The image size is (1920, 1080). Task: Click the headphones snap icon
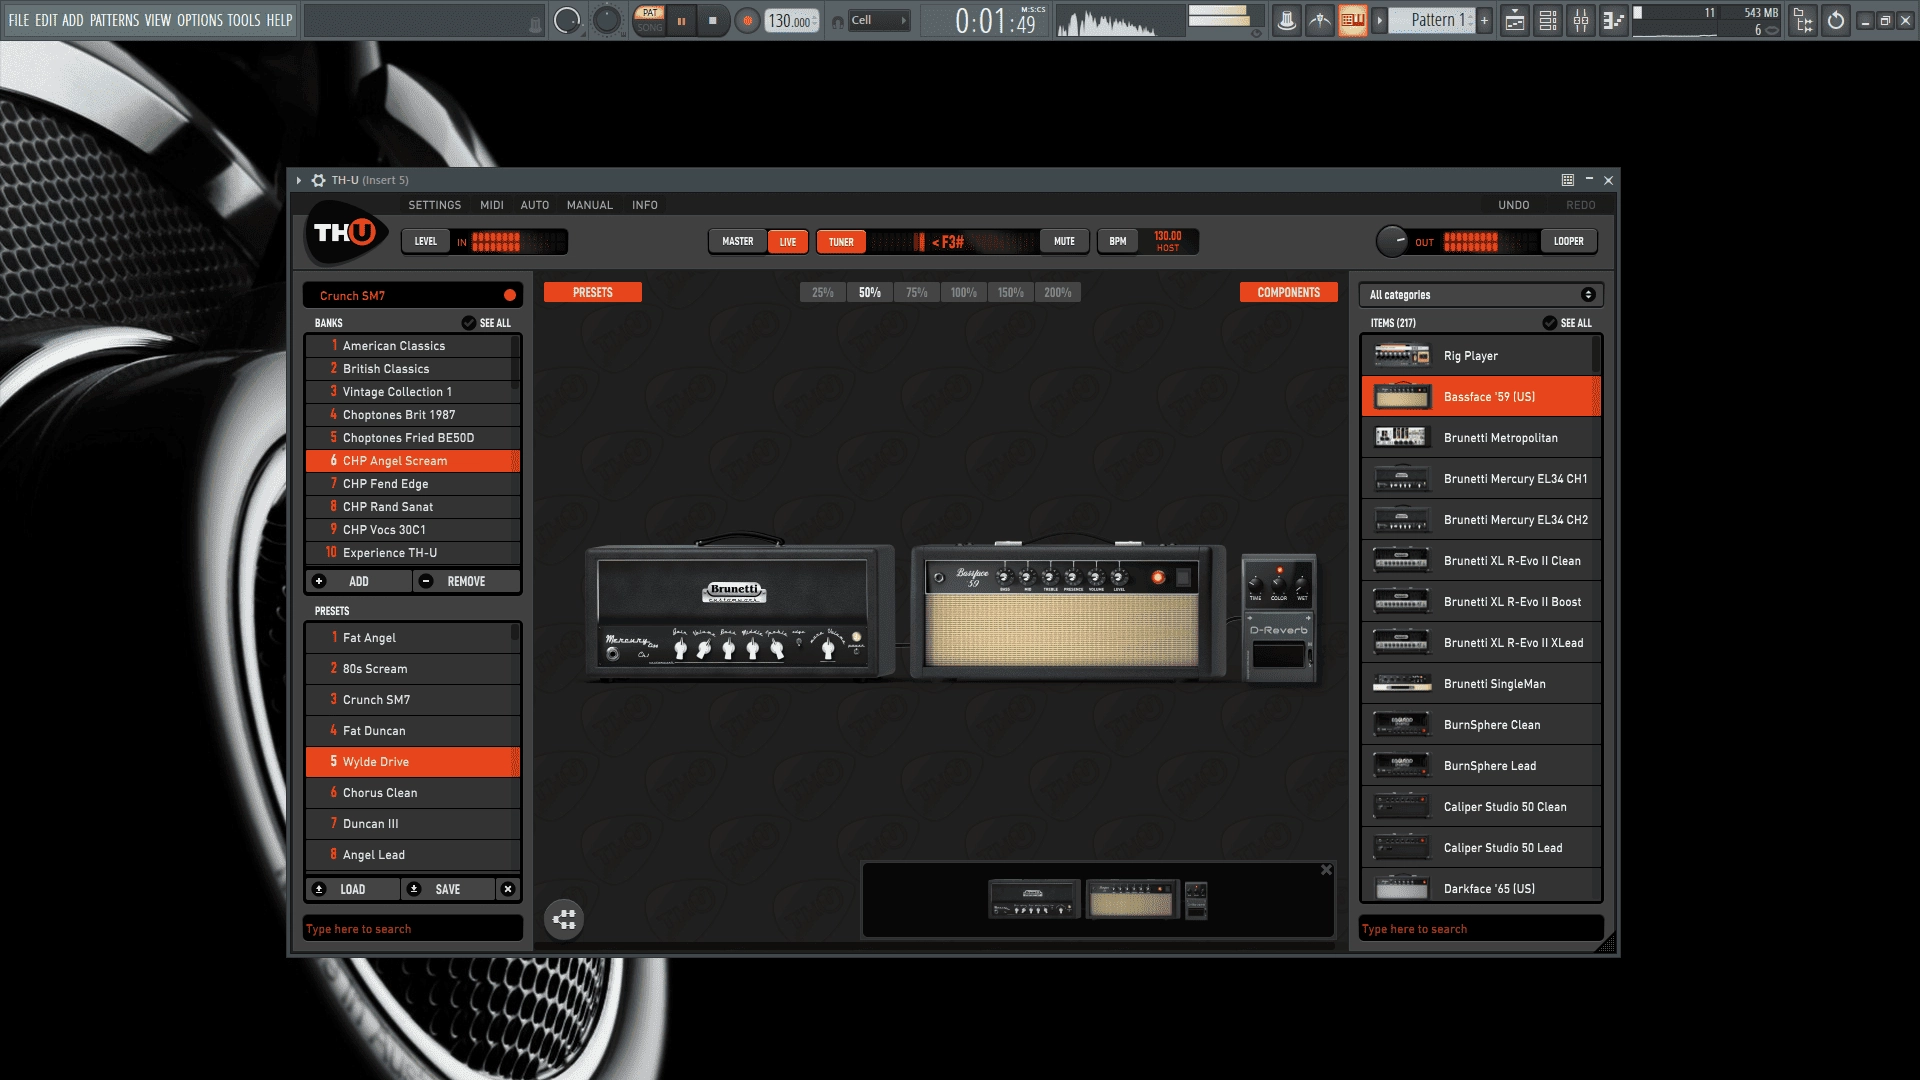pos(838,21)
